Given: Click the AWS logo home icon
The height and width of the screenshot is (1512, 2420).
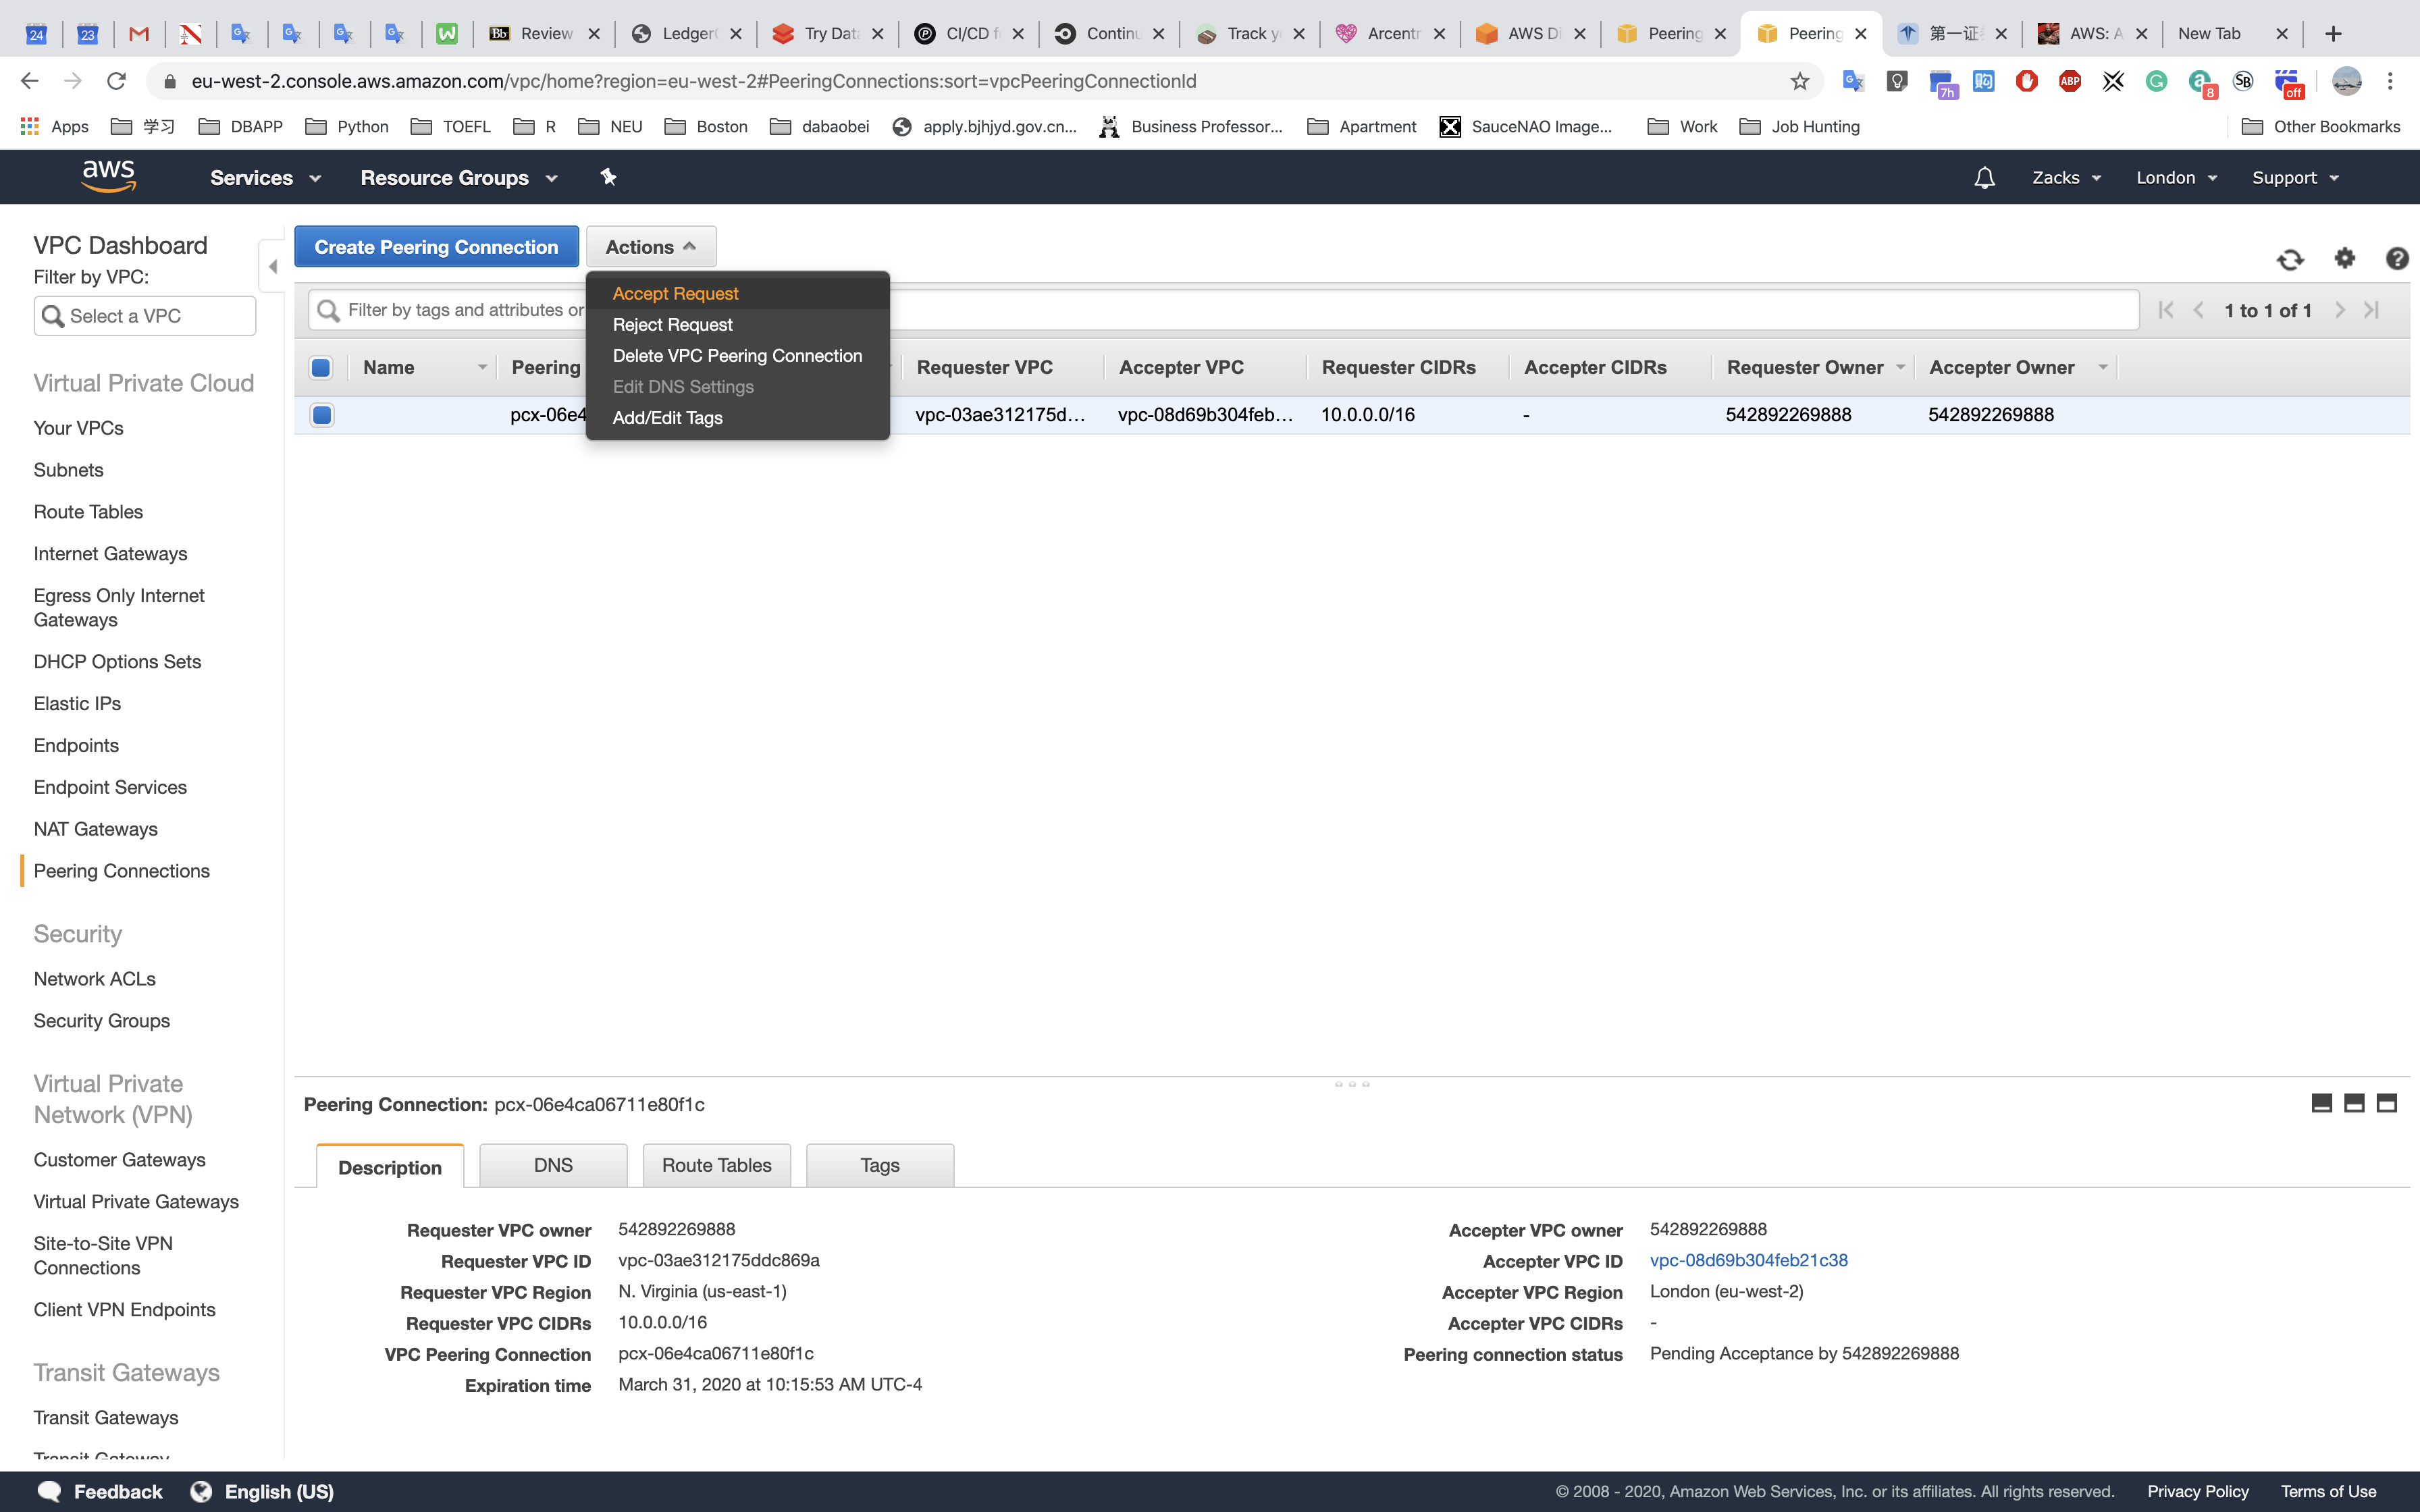Looking at the screenshot, I should click(108, 176).
